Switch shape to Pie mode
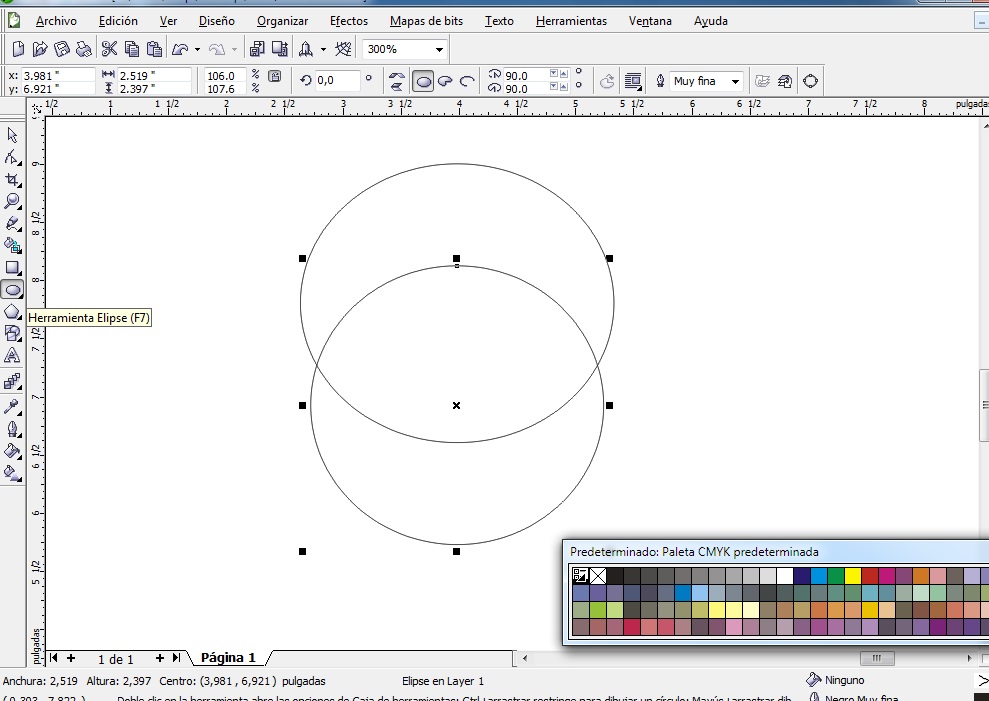This screenshot has height=701, width=989. coord(445,81)
